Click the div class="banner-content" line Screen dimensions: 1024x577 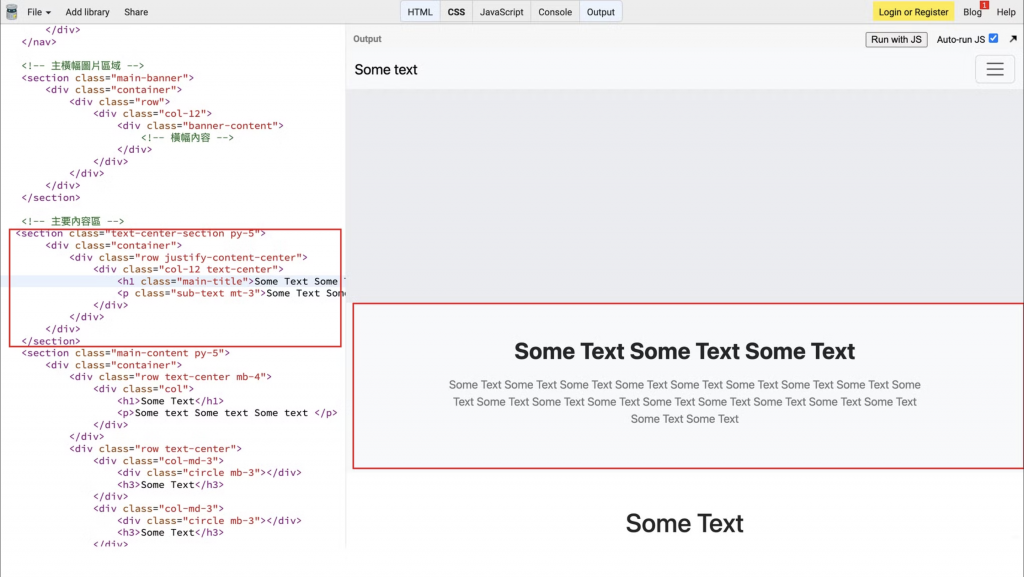(x=200, y=125)
